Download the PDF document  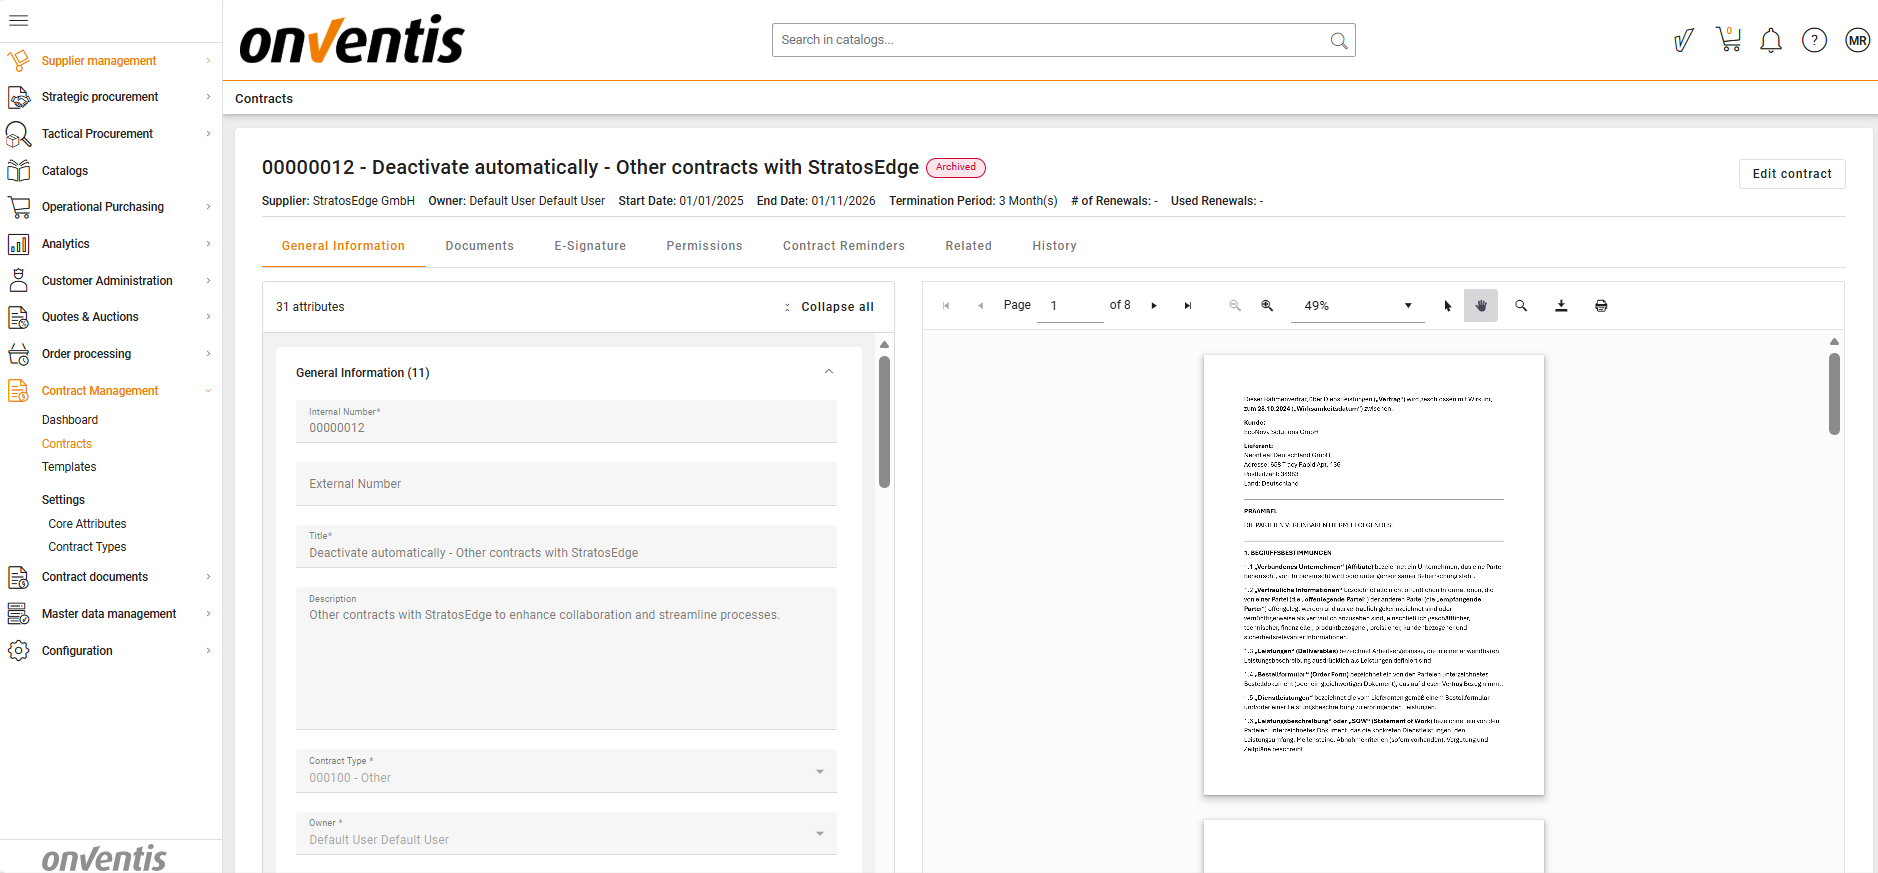click(x=1561, y=306)
